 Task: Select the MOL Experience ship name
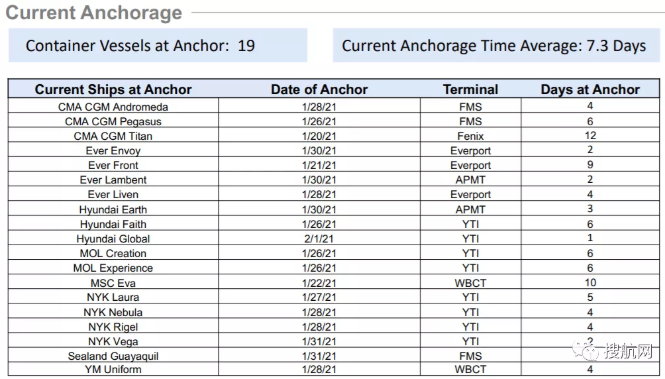[113, 268]
